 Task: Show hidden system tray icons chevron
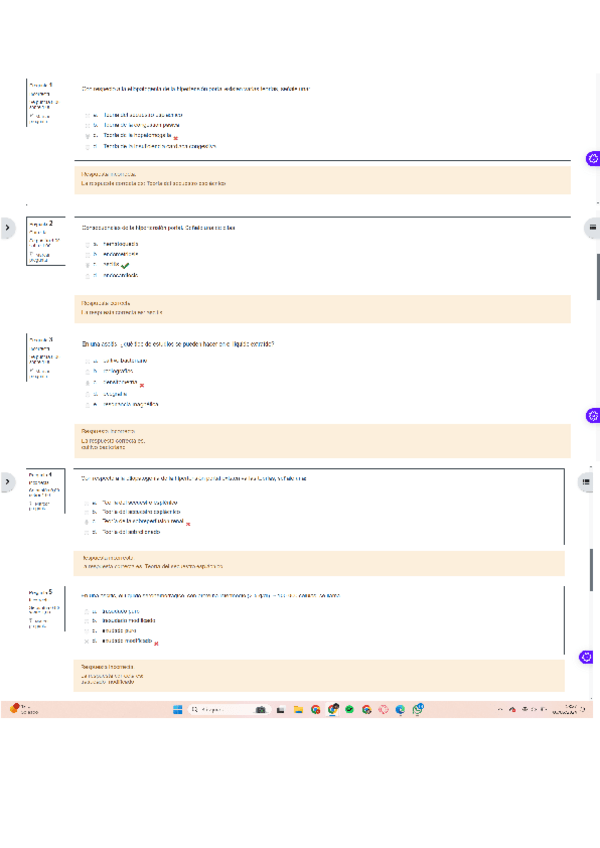pyautogui.click(x=499, y=710)
